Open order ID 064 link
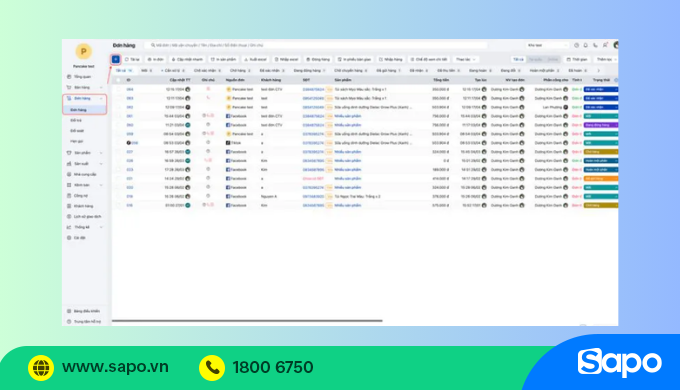The width and height of the screenshot is (680, 390). pyautogui.click(x=130, y=89)
